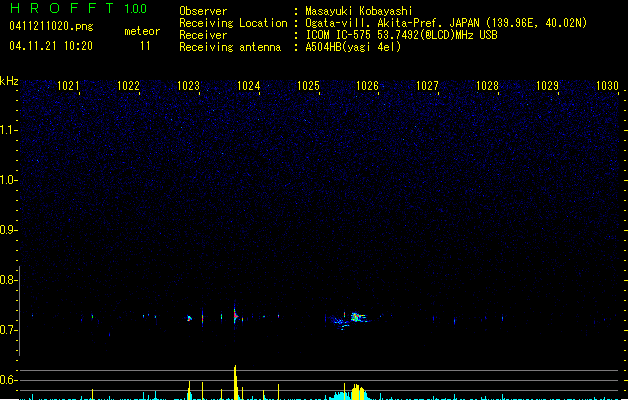Click the 1.1 kHz frequency axis label
Screen dimensions: 629x400
pyautogui.click(x=8, y=130)
